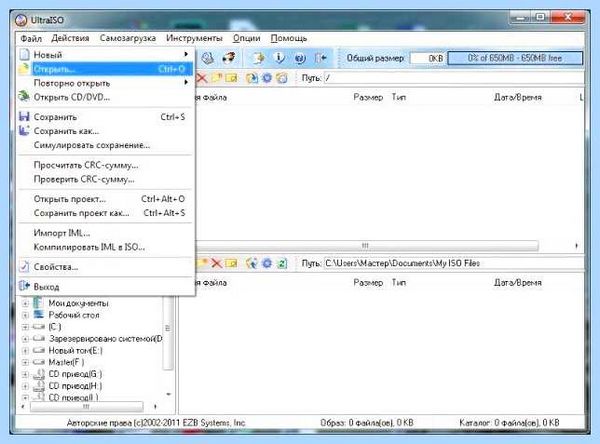This screenshot has width=600, height=444.
Task: Click the blue gear icon in the upper pane toolbar
Action: (267, 78)
